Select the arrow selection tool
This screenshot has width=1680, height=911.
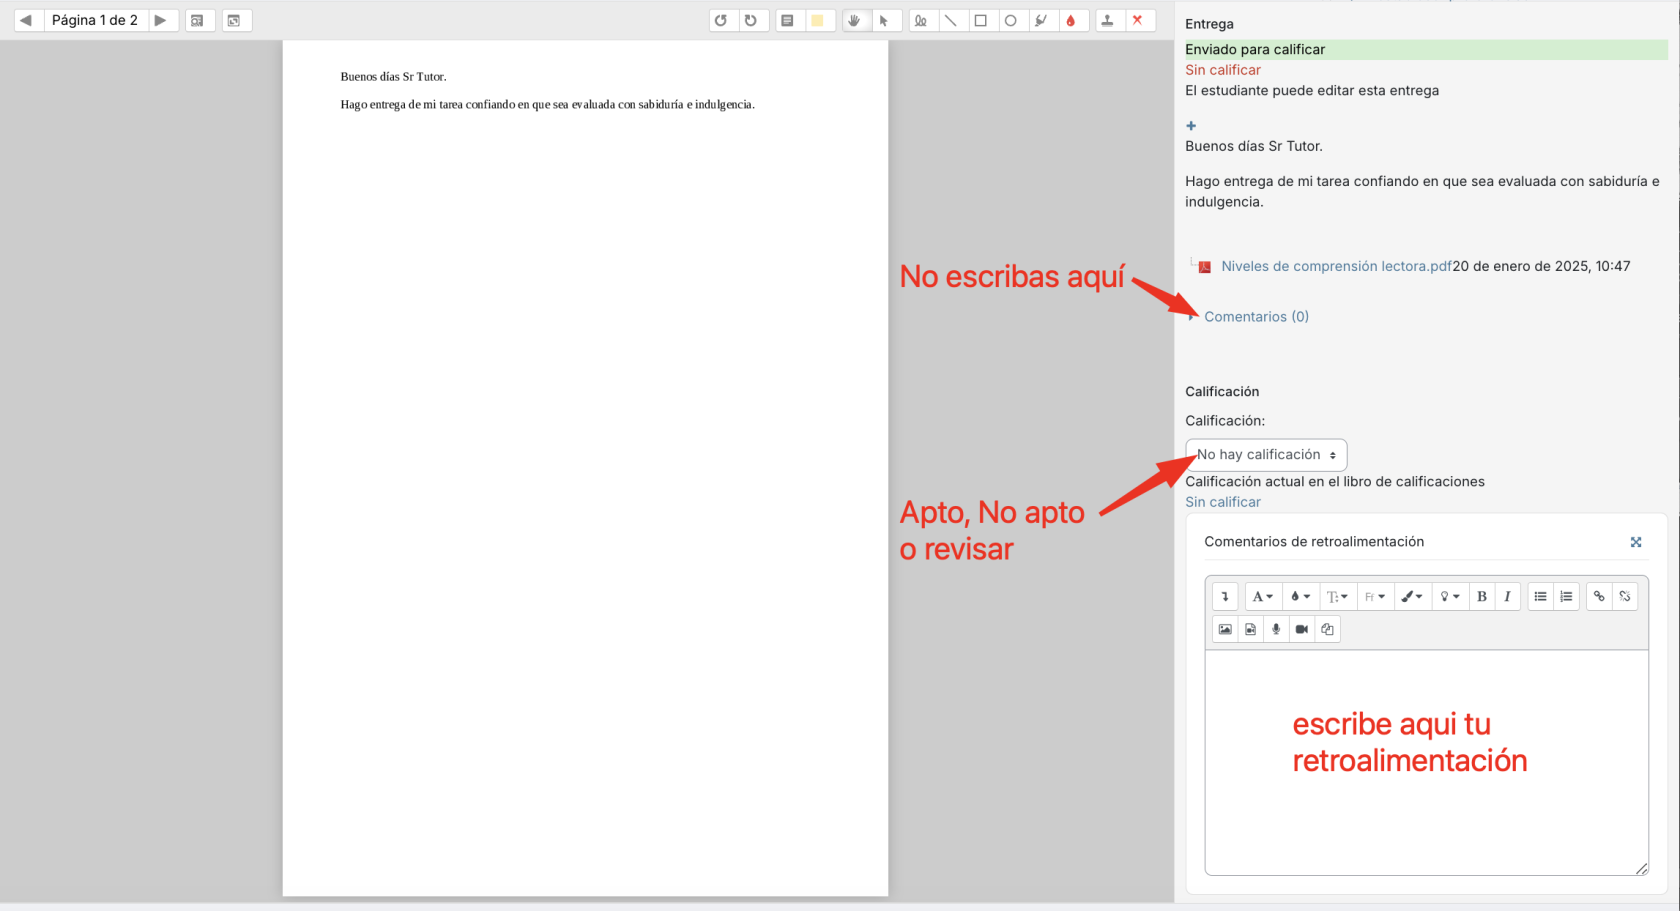885,20
